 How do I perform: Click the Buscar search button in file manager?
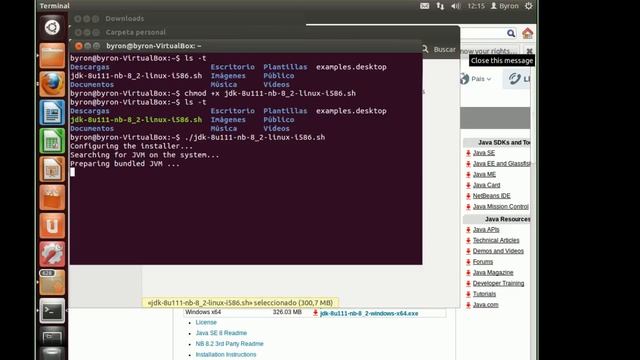point(439,49)
